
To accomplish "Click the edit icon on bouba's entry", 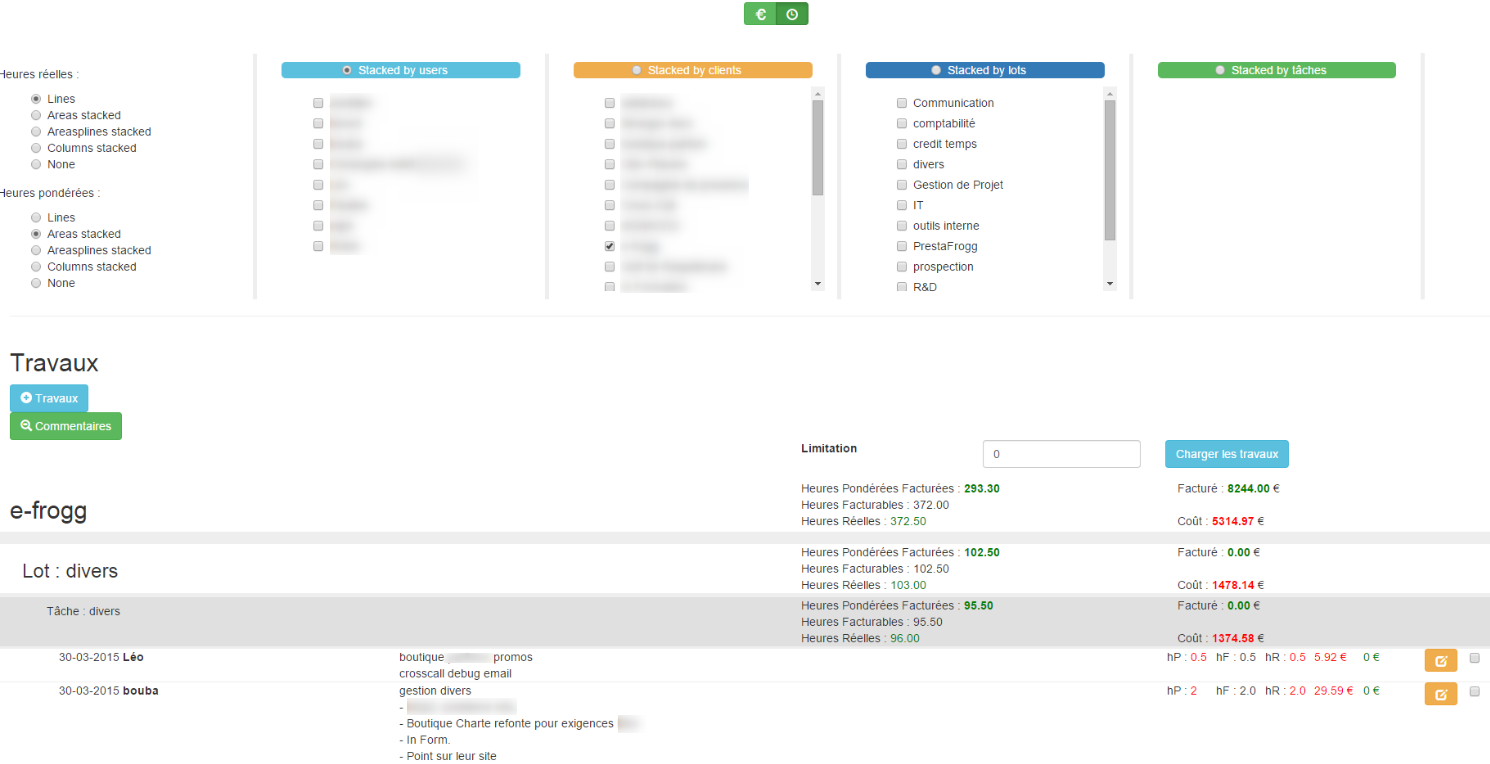I will [1440, 694].
